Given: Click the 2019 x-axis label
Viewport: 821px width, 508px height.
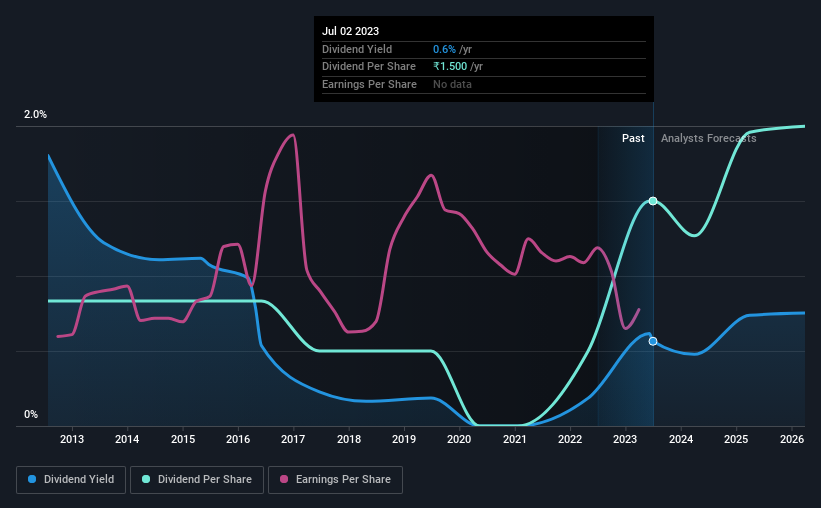Looking at the screenshot, I should click(404, 439).
